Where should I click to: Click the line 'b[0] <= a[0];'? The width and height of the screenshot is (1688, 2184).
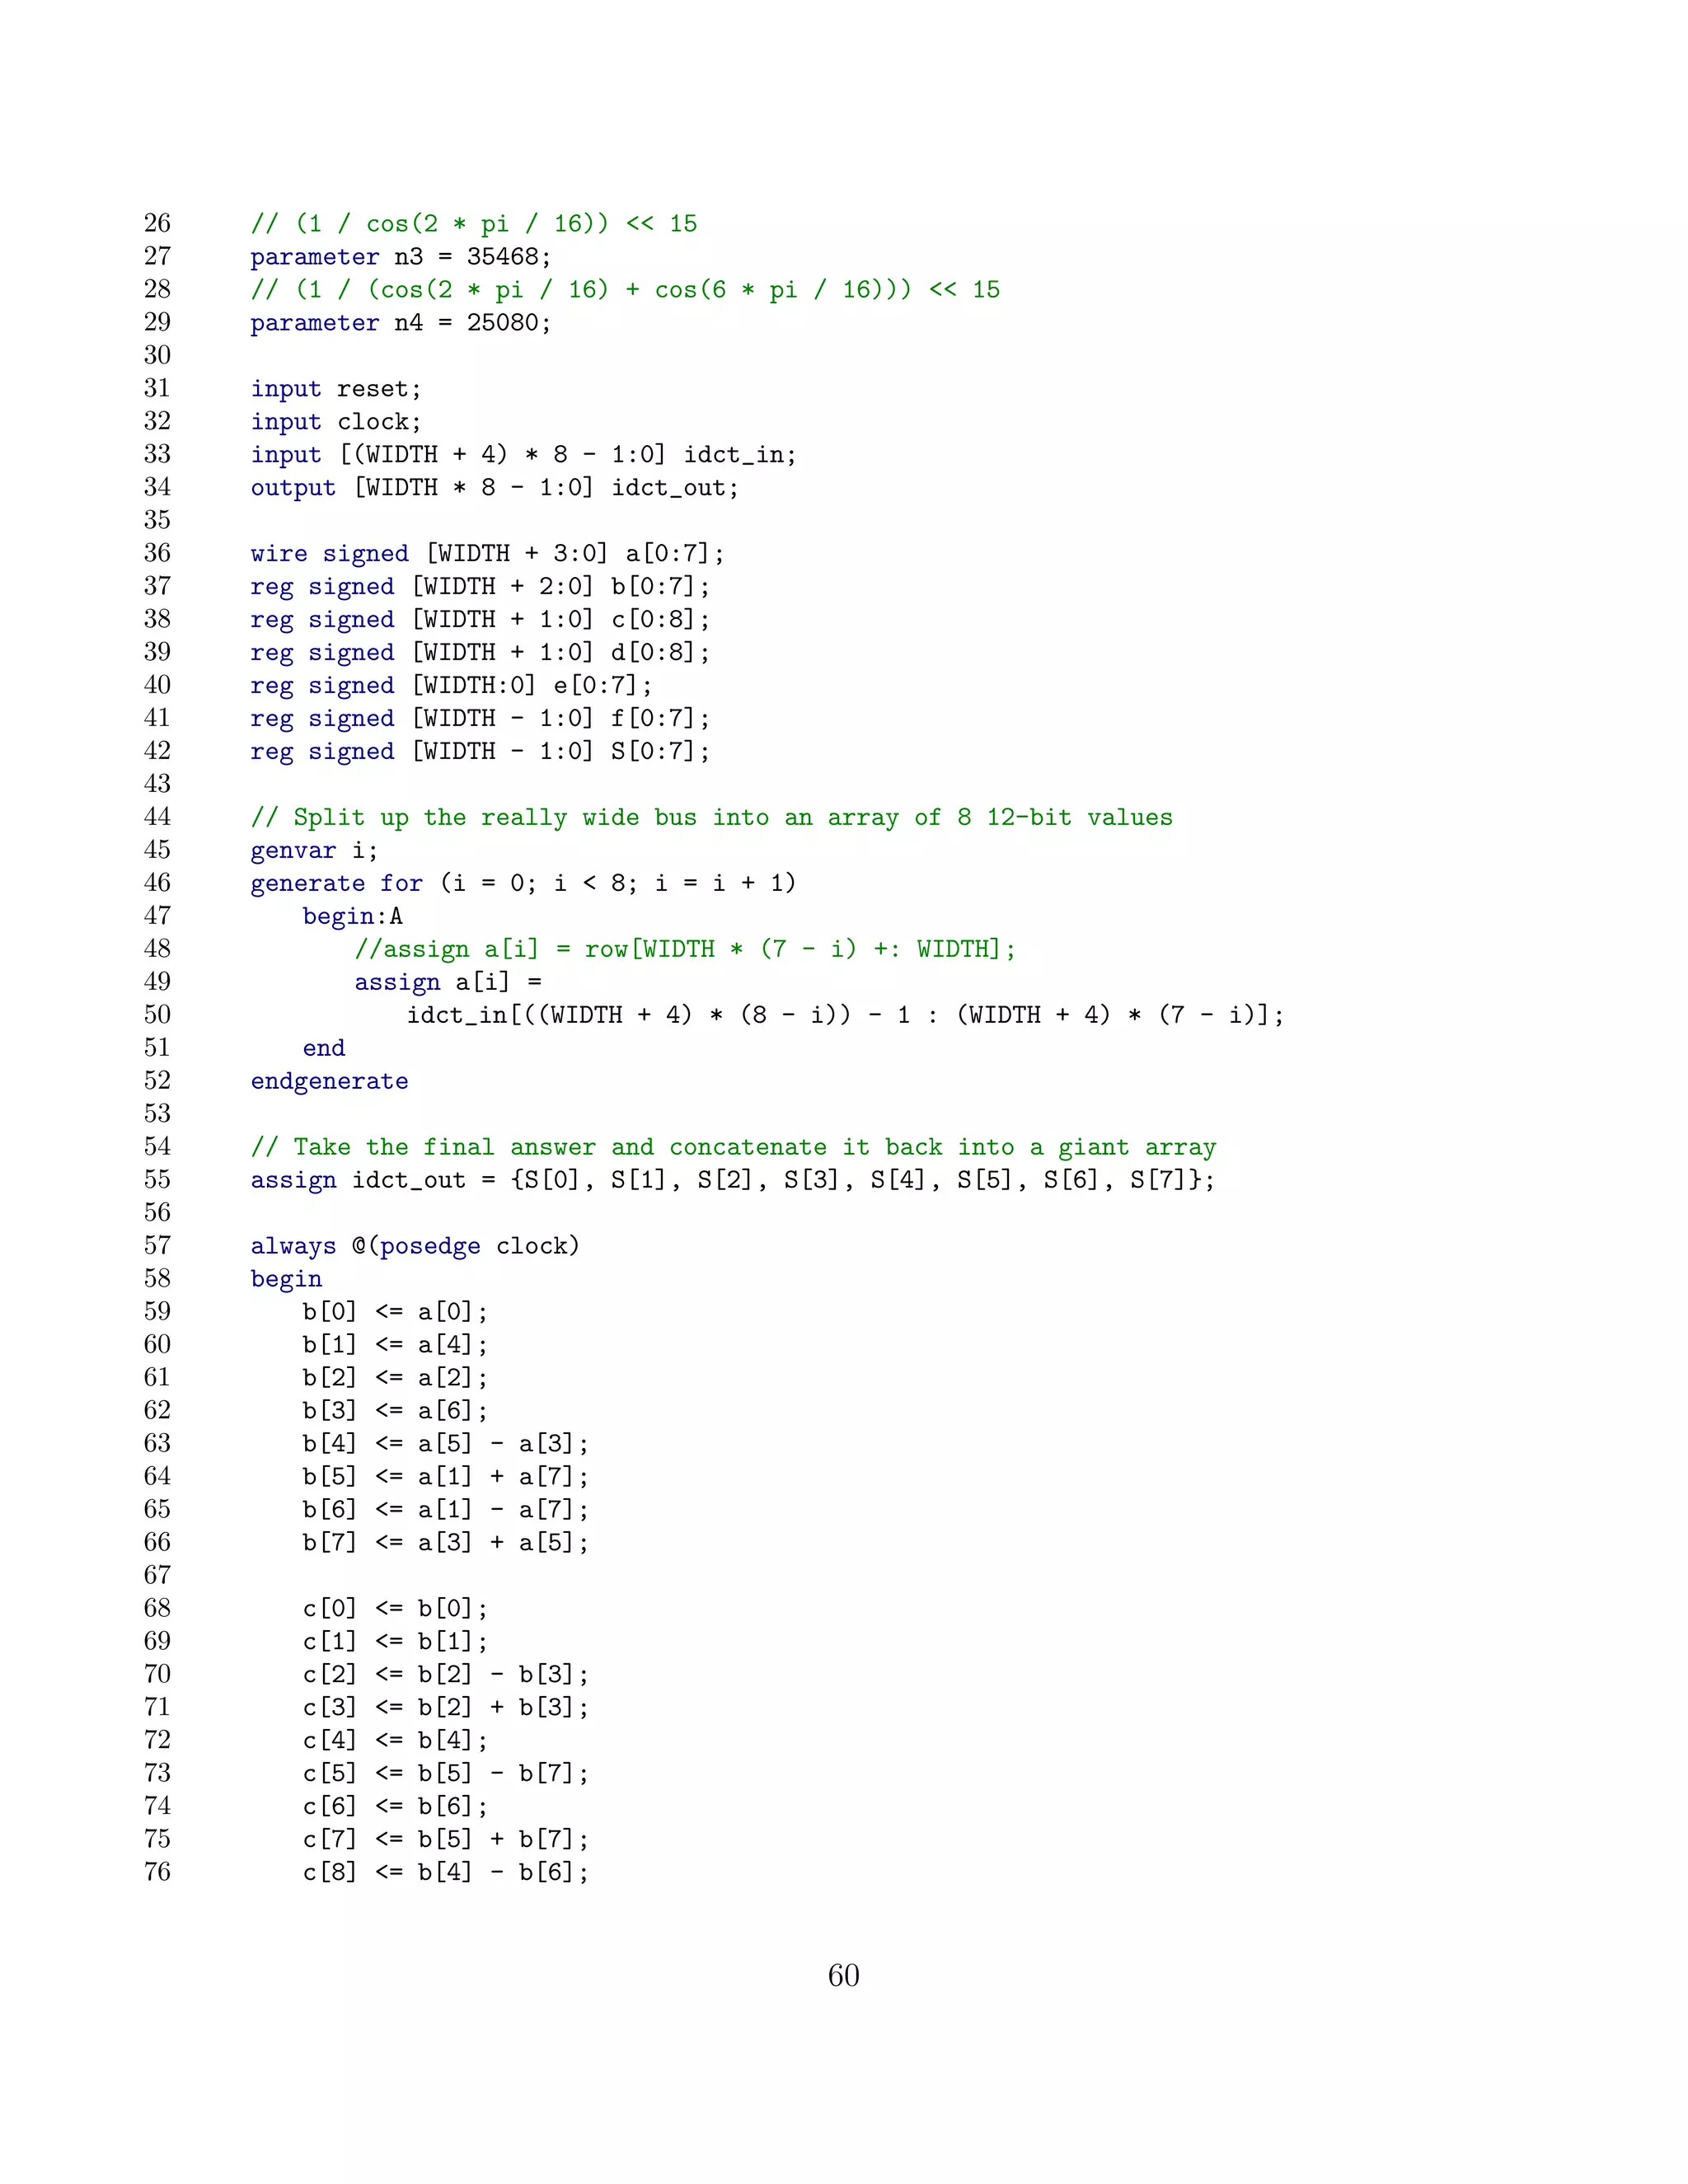point(396,1312)
